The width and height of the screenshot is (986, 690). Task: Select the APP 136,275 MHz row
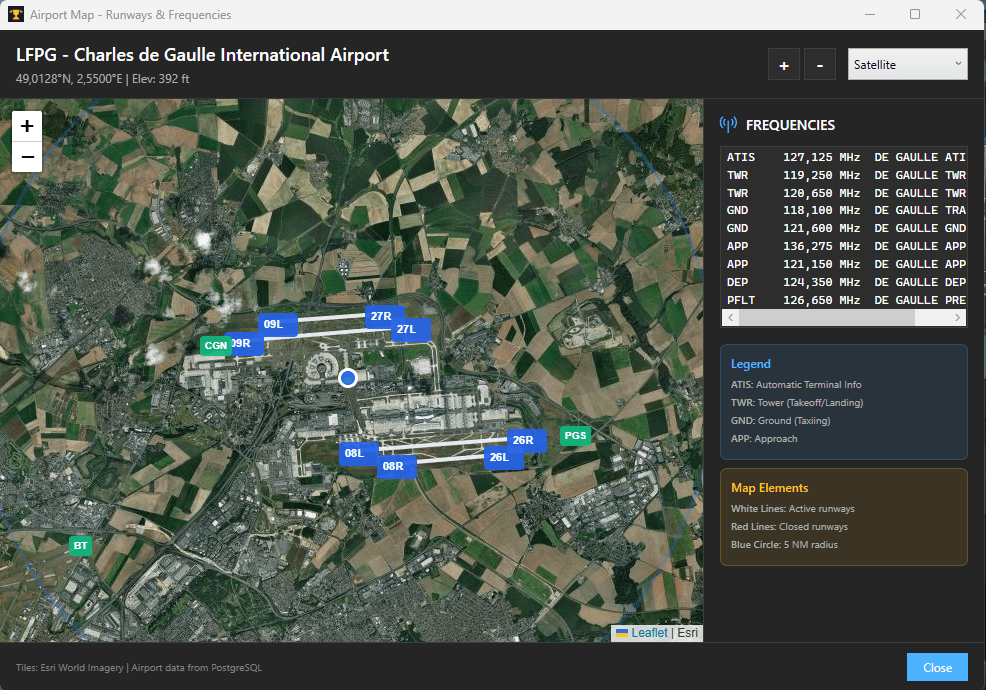coord(845,247)
